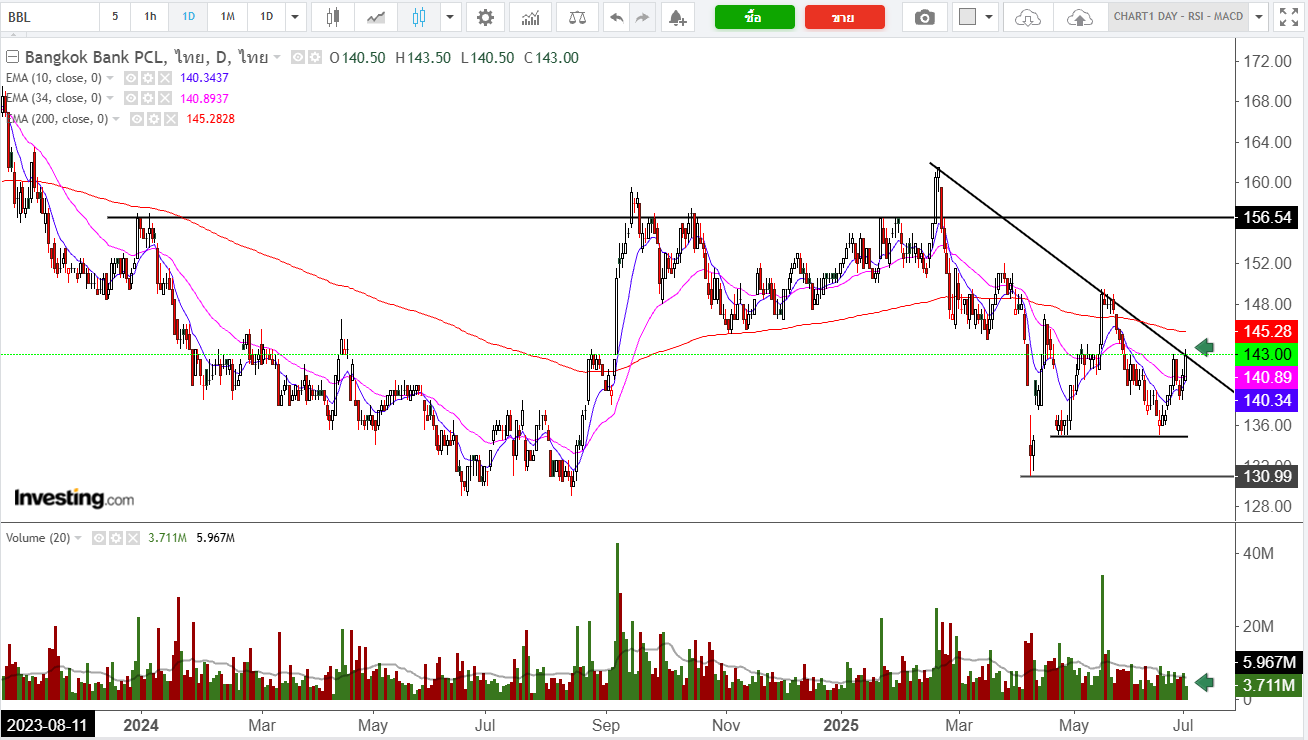1308x740 pixels.
Task: Click the 5.967M volume axis label
Action: pos(1269,662)
